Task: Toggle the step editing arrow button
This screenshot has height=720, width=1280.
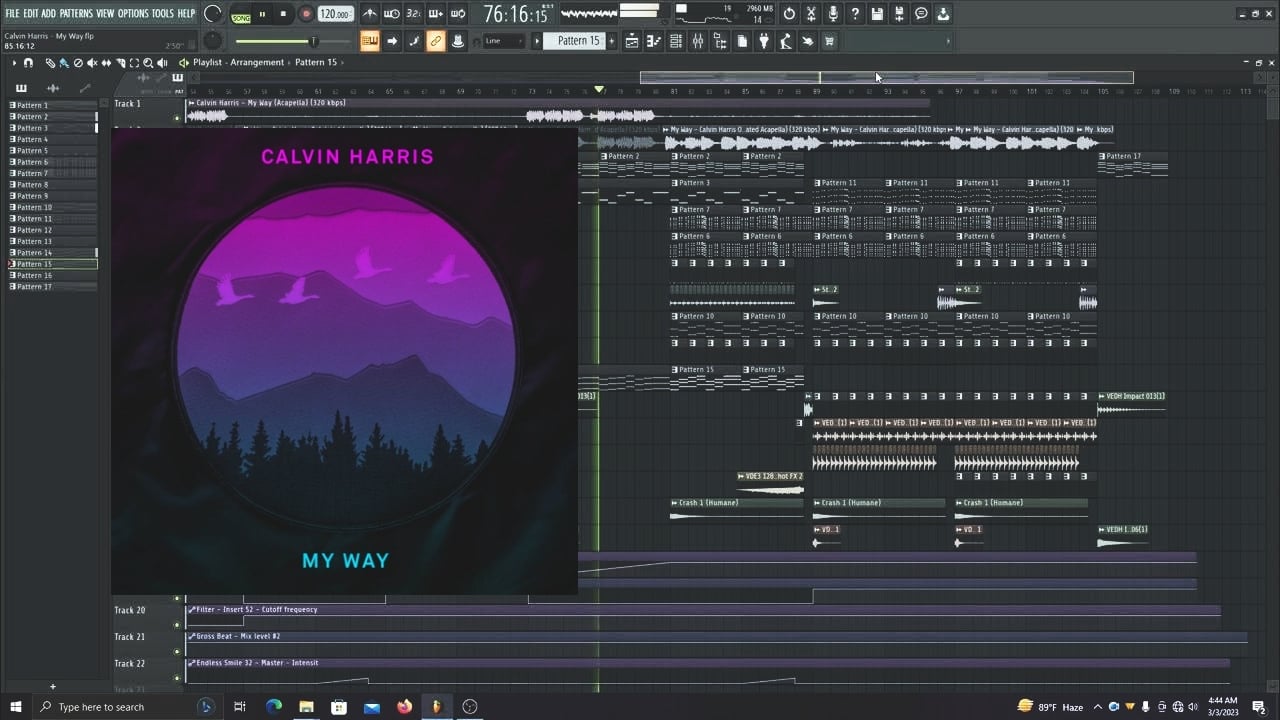Action: 392,41
